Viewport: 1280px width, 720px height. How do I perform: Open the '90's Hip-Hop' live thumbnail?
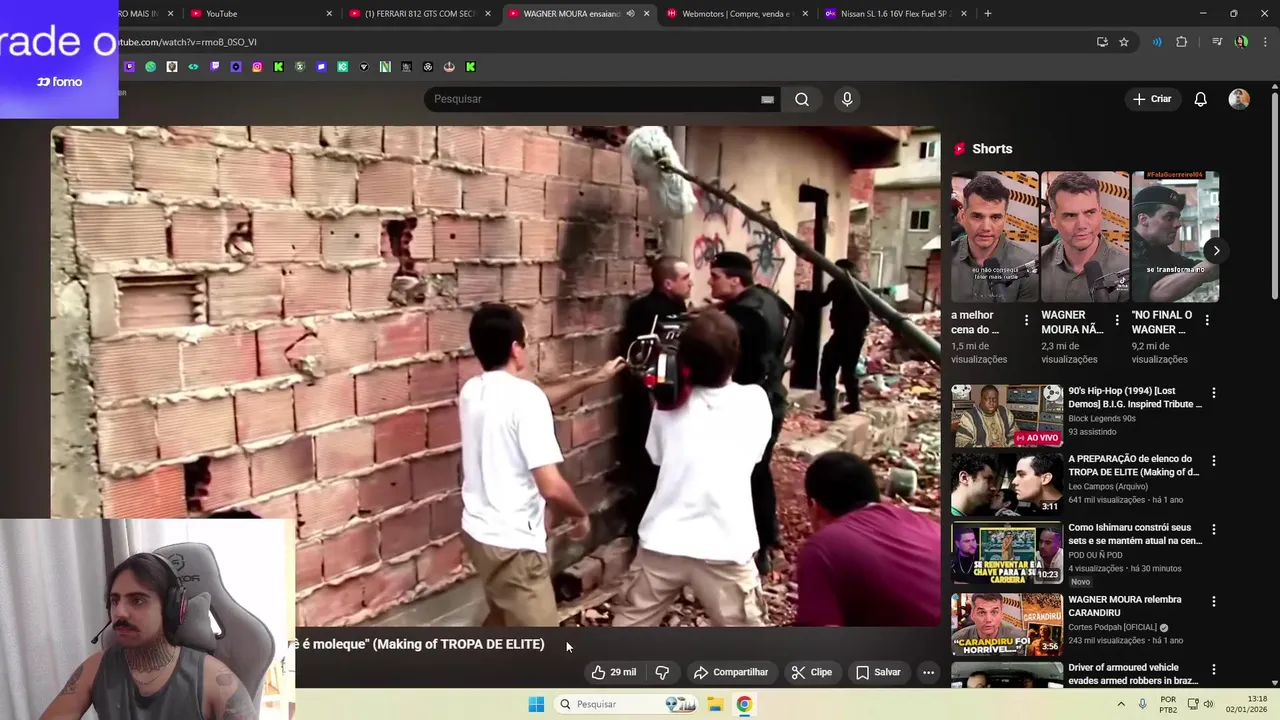1006,416
